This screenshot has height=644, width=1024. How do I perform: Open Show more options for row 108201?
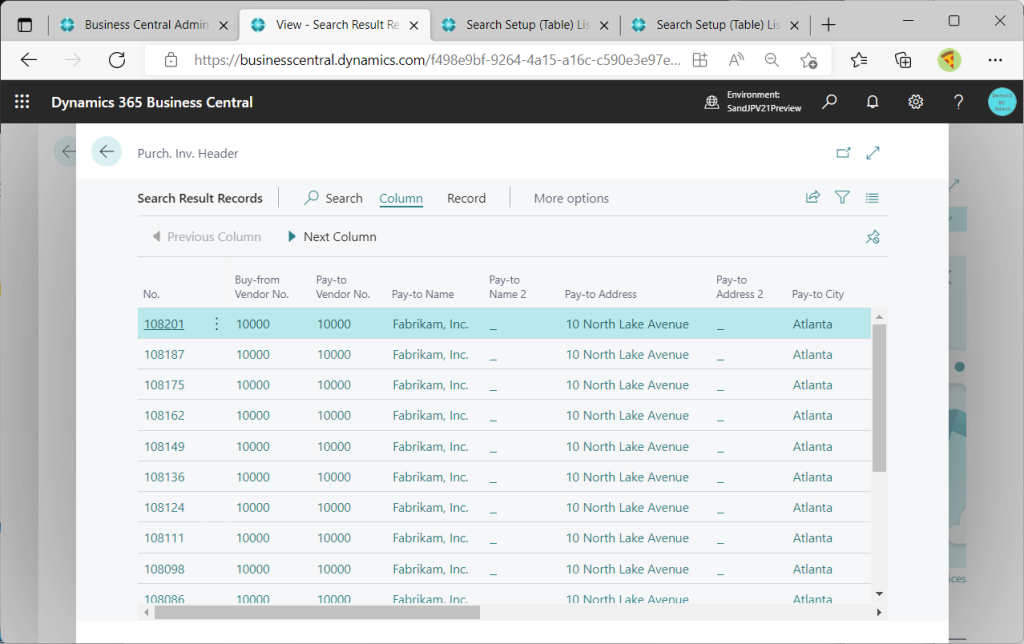point(216,324)
